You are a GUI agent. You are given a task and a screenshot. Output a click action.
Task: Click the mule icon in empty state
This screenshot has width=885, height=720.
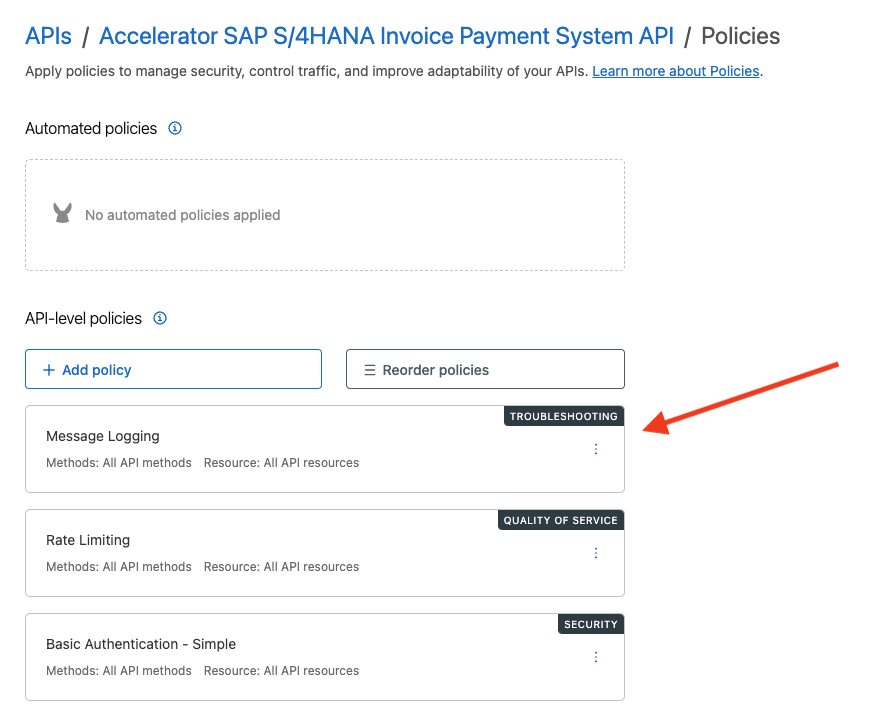63,214
